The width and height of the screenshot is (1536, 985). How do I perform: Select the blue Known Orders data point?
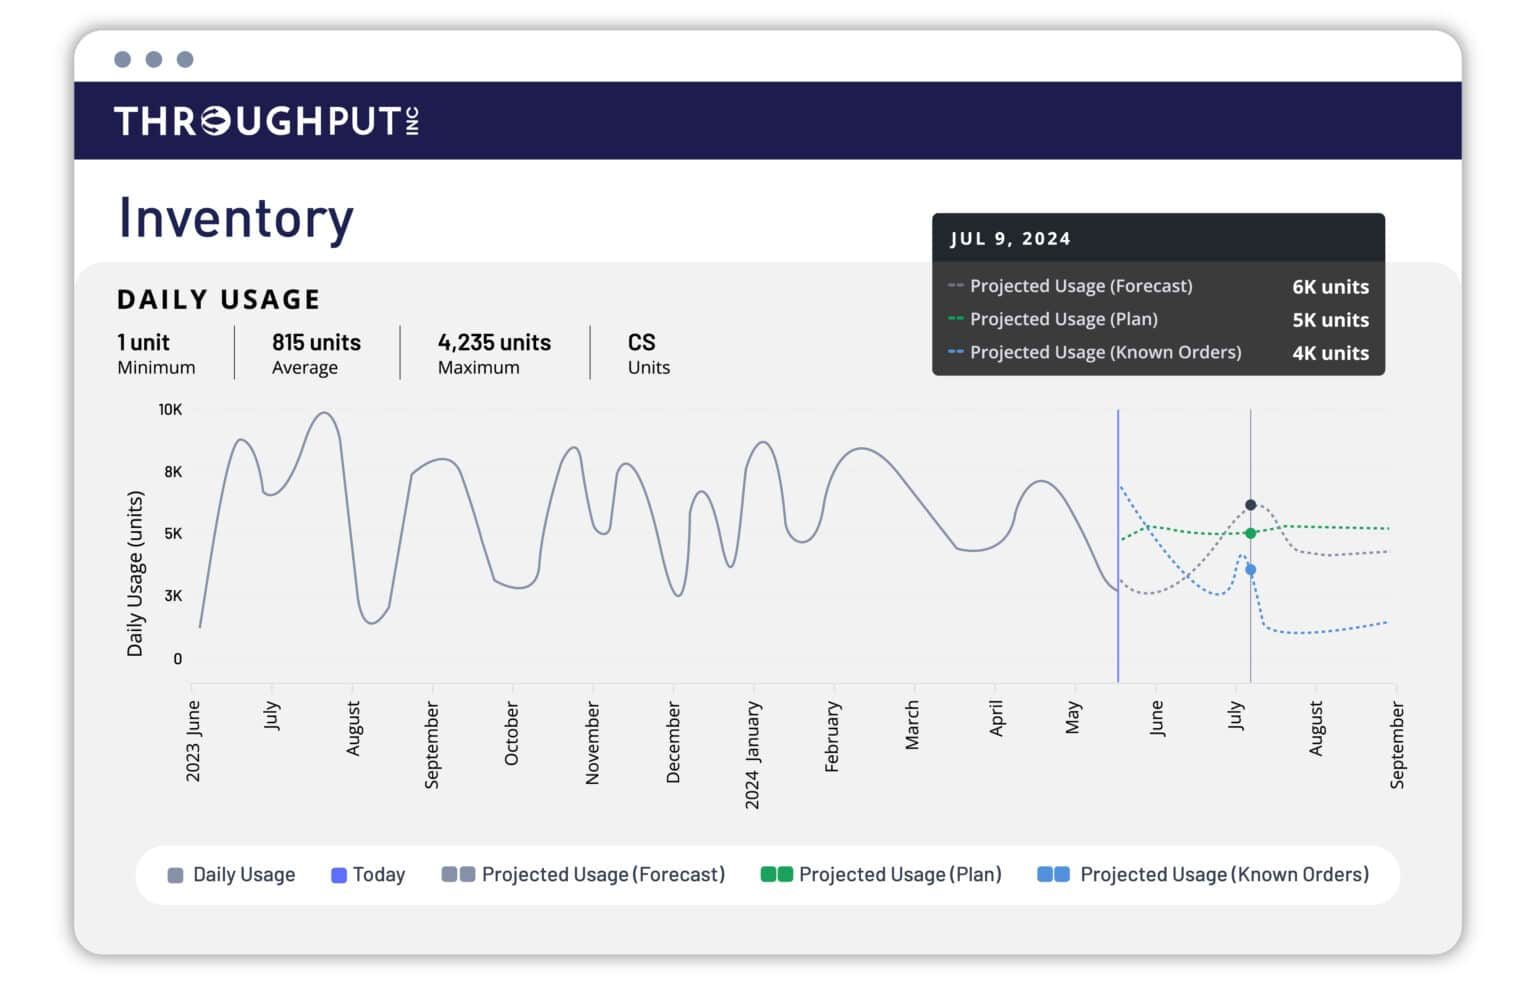1250,570
